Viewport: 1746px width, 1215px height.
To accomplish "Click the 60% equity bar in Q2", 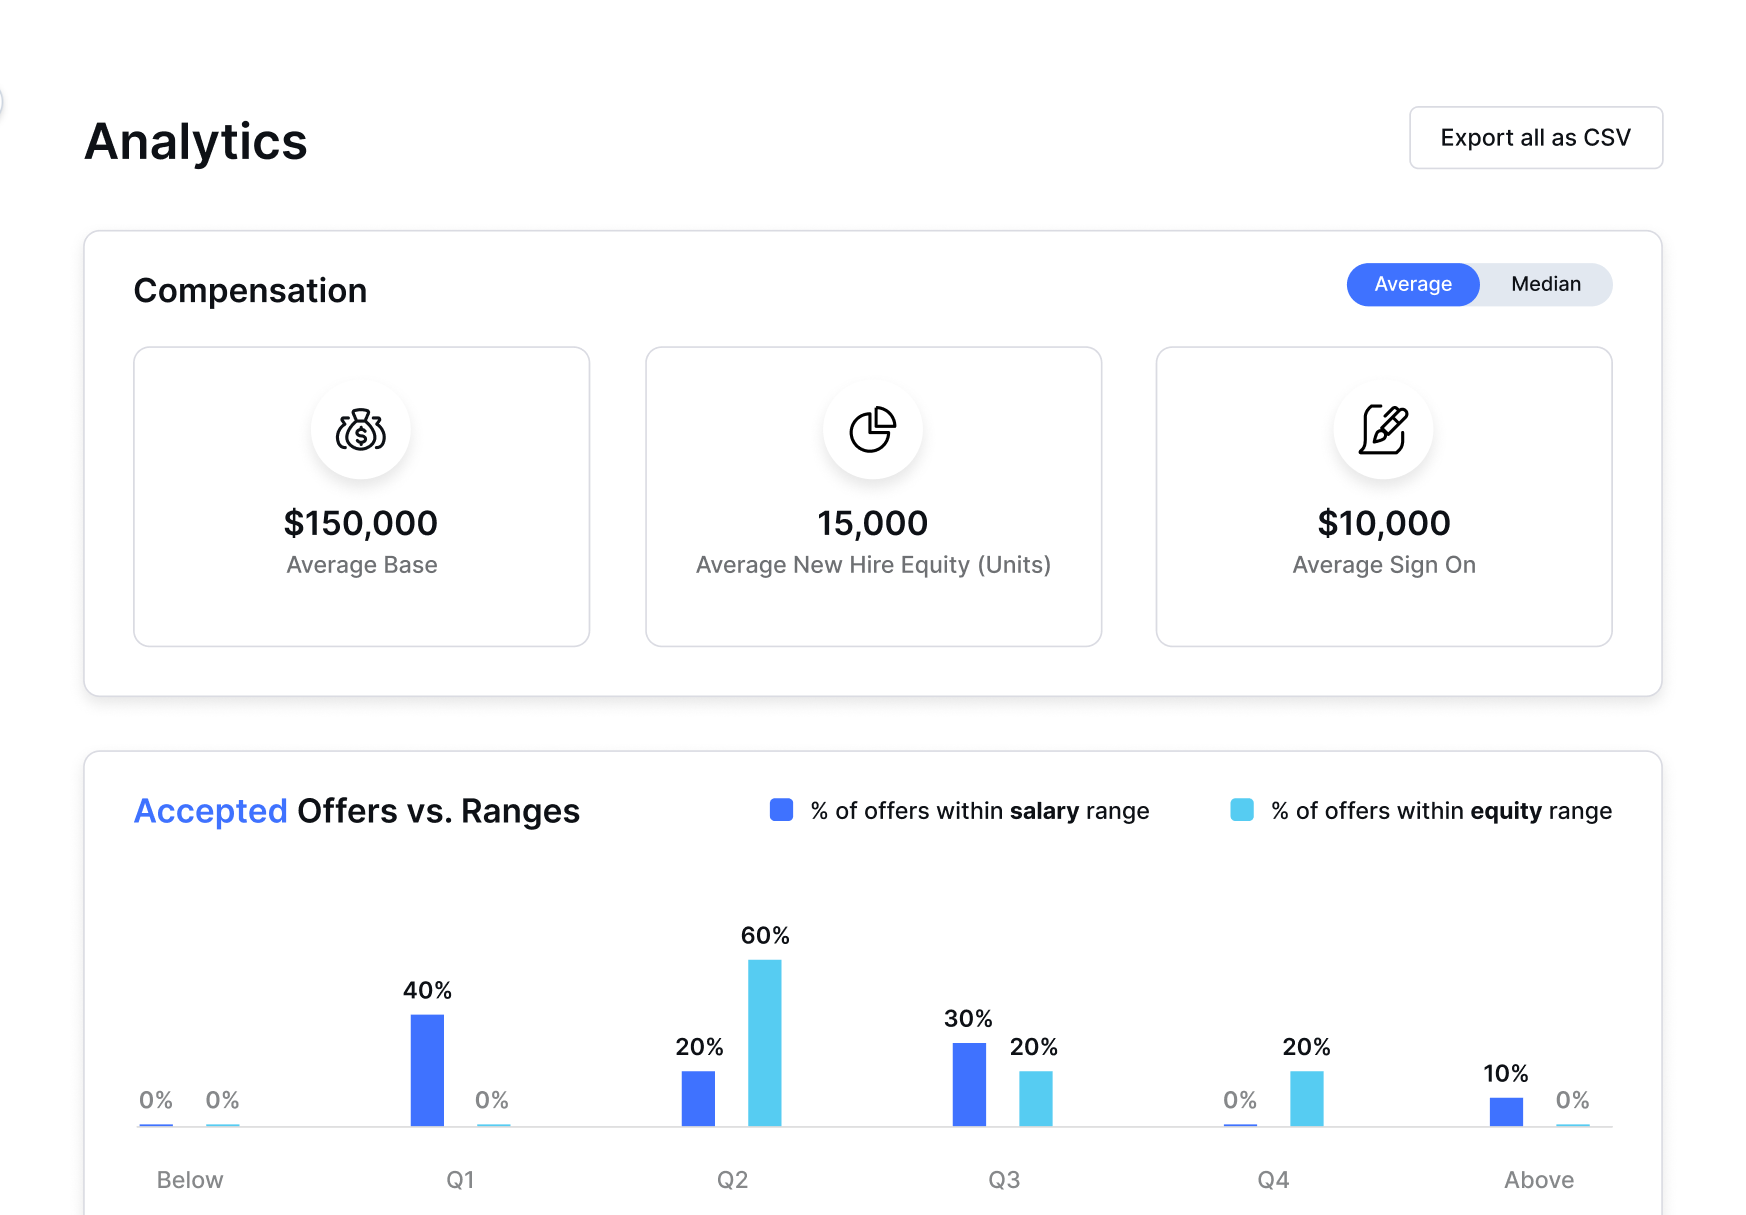I will (764, 1043).
